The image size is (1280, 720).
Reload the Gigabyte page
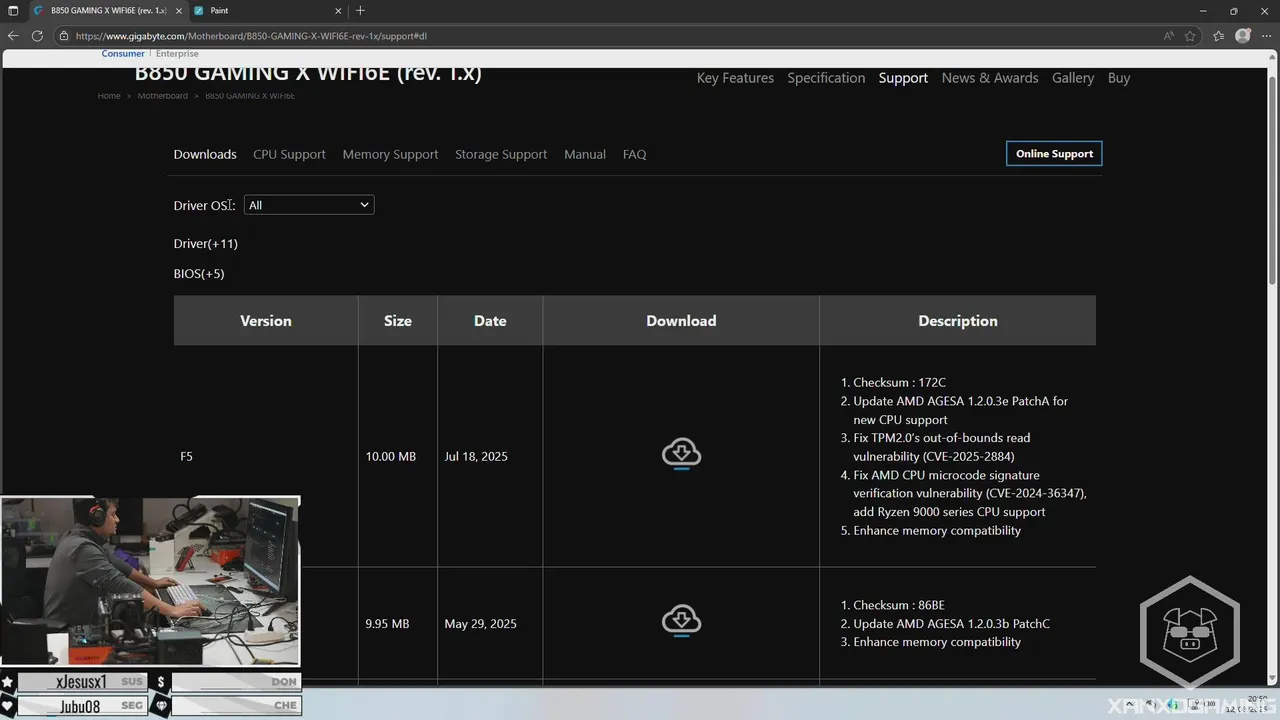(37, 35)
